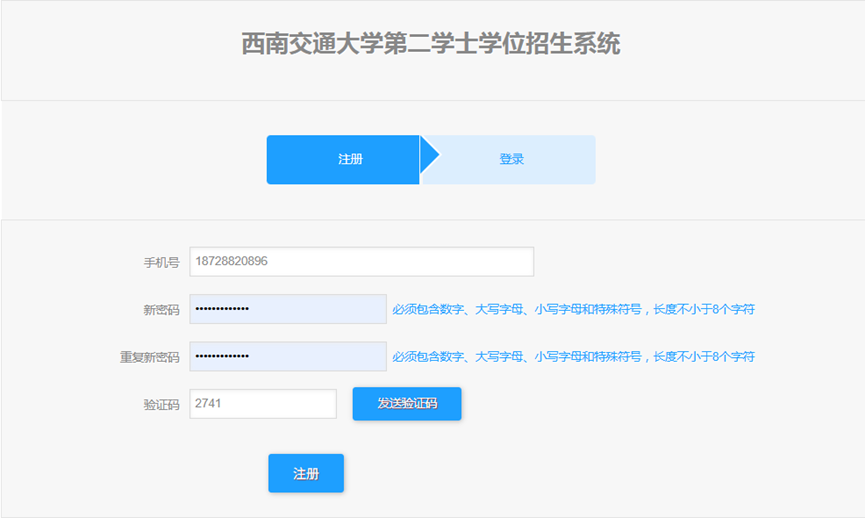The height and width of the screenshot is (518, 865).
Task: Place cursor on phone number 18728820896
Action: pos(231,261)
